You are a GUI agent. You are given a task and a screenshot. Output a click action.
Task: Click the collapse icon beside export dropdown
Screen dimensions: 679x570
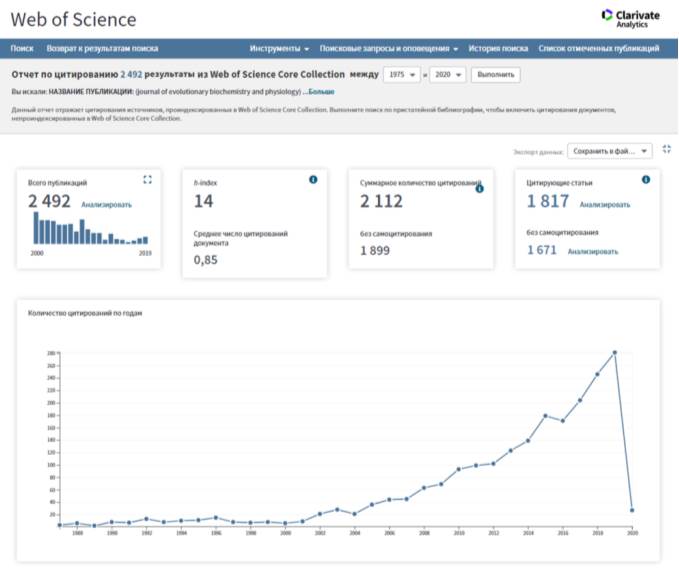tap(666, 149)
